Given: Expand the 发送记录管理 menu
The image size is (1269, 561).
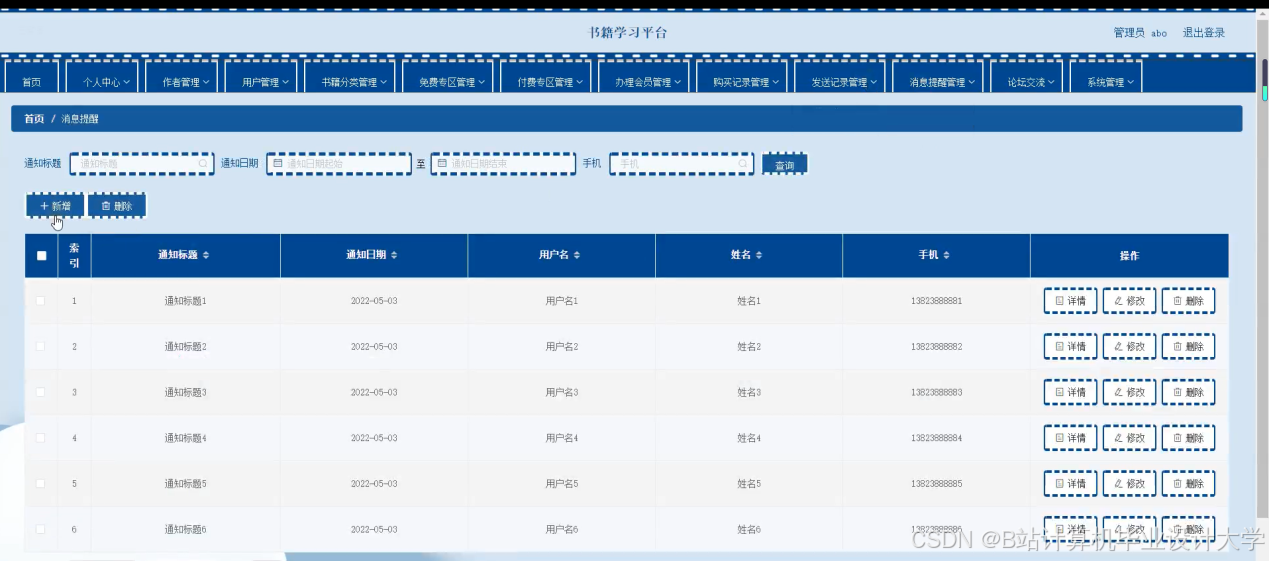Looking at the screenshot, I should 840,79.
